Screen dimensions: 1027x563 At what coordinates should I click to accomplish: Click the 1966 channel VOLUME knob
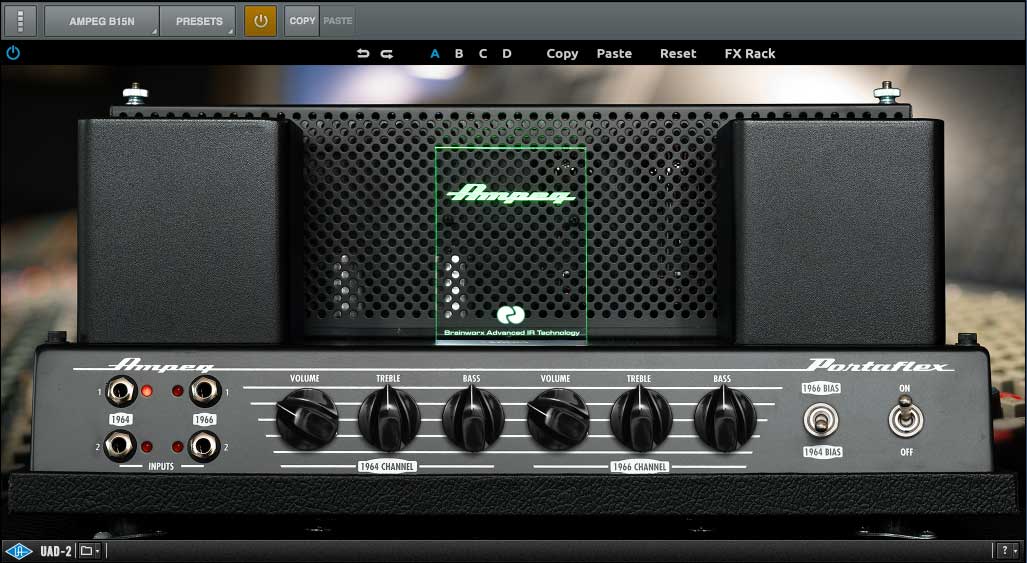click(557, 418)
